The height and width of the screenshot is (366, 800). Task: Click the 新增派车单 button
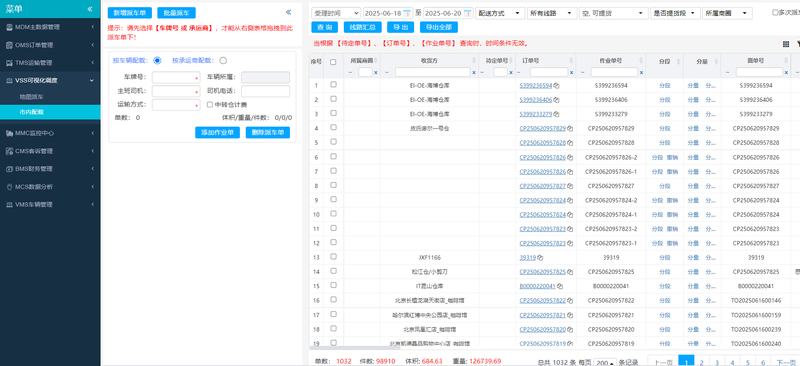pyautogui.click(x=130, y=13)
